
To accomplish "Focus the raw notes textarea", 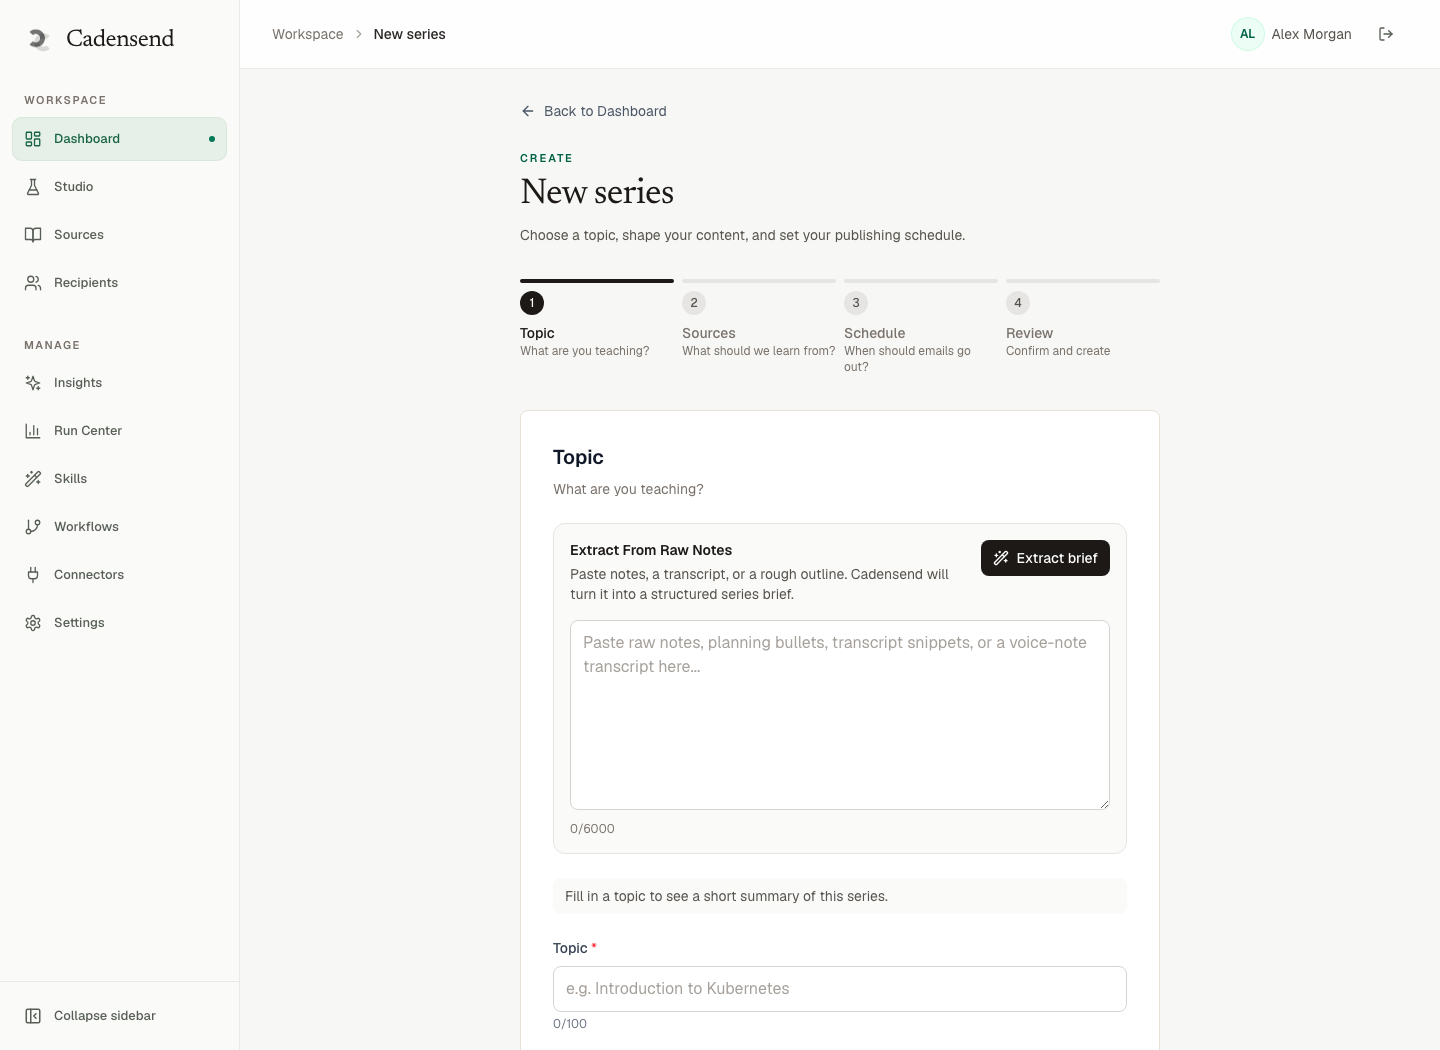I will [x=840, y=715].
